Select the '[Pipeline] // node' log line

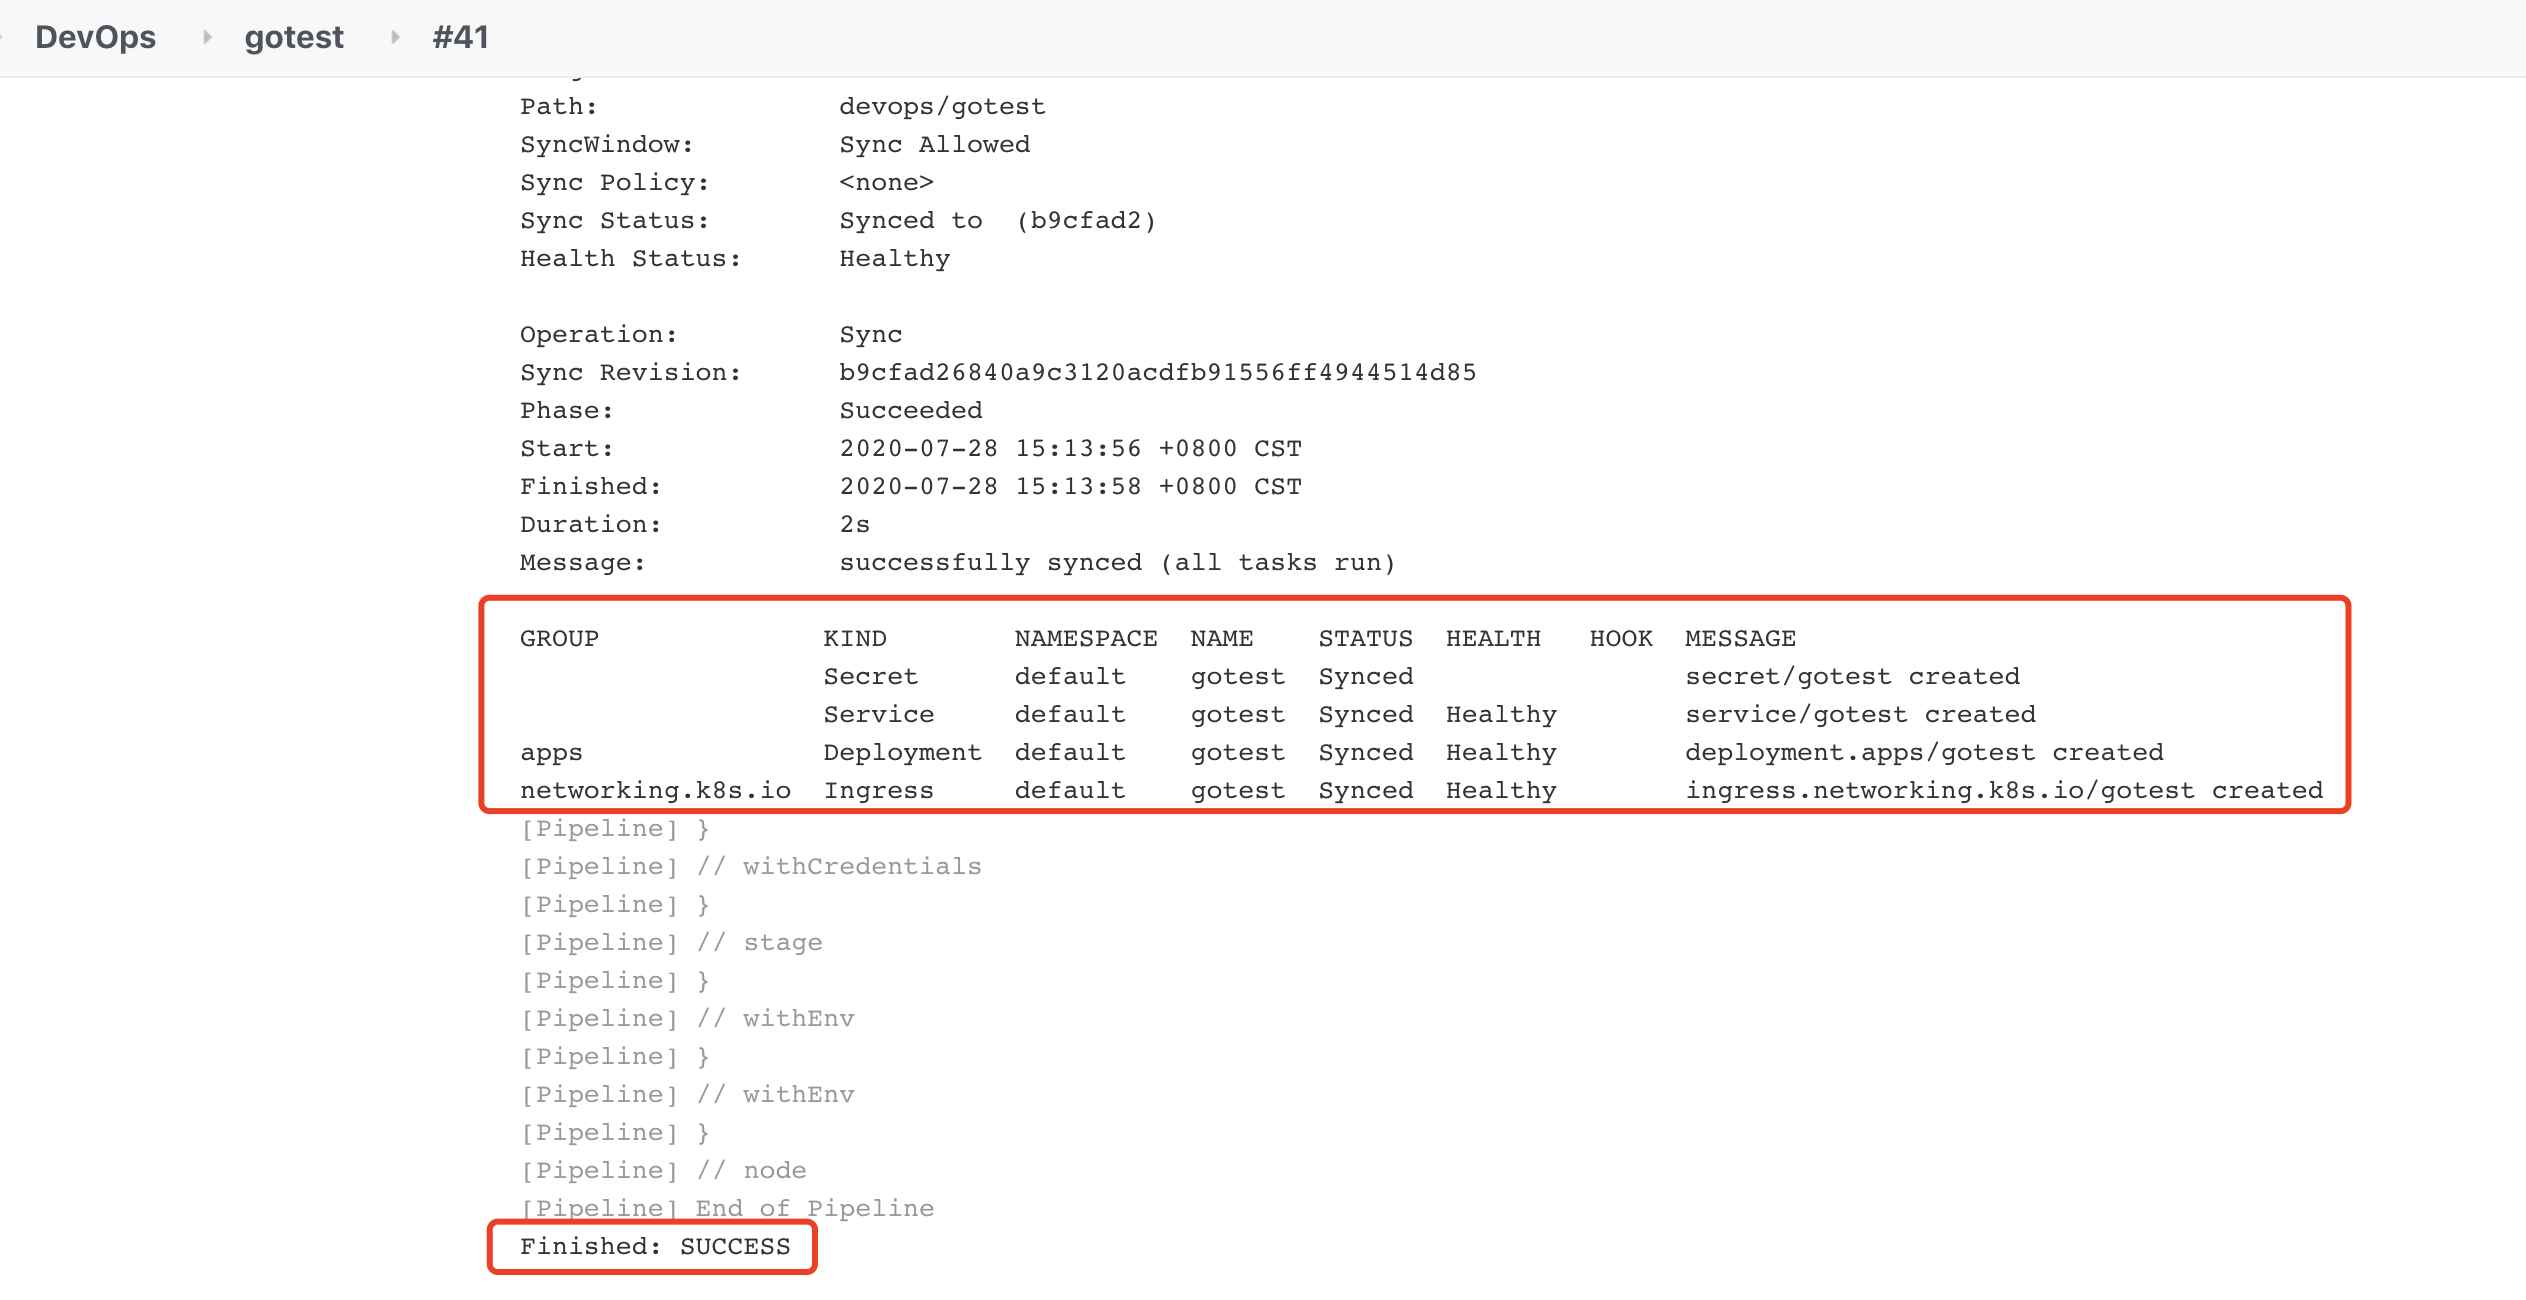tap(663, 1170)
